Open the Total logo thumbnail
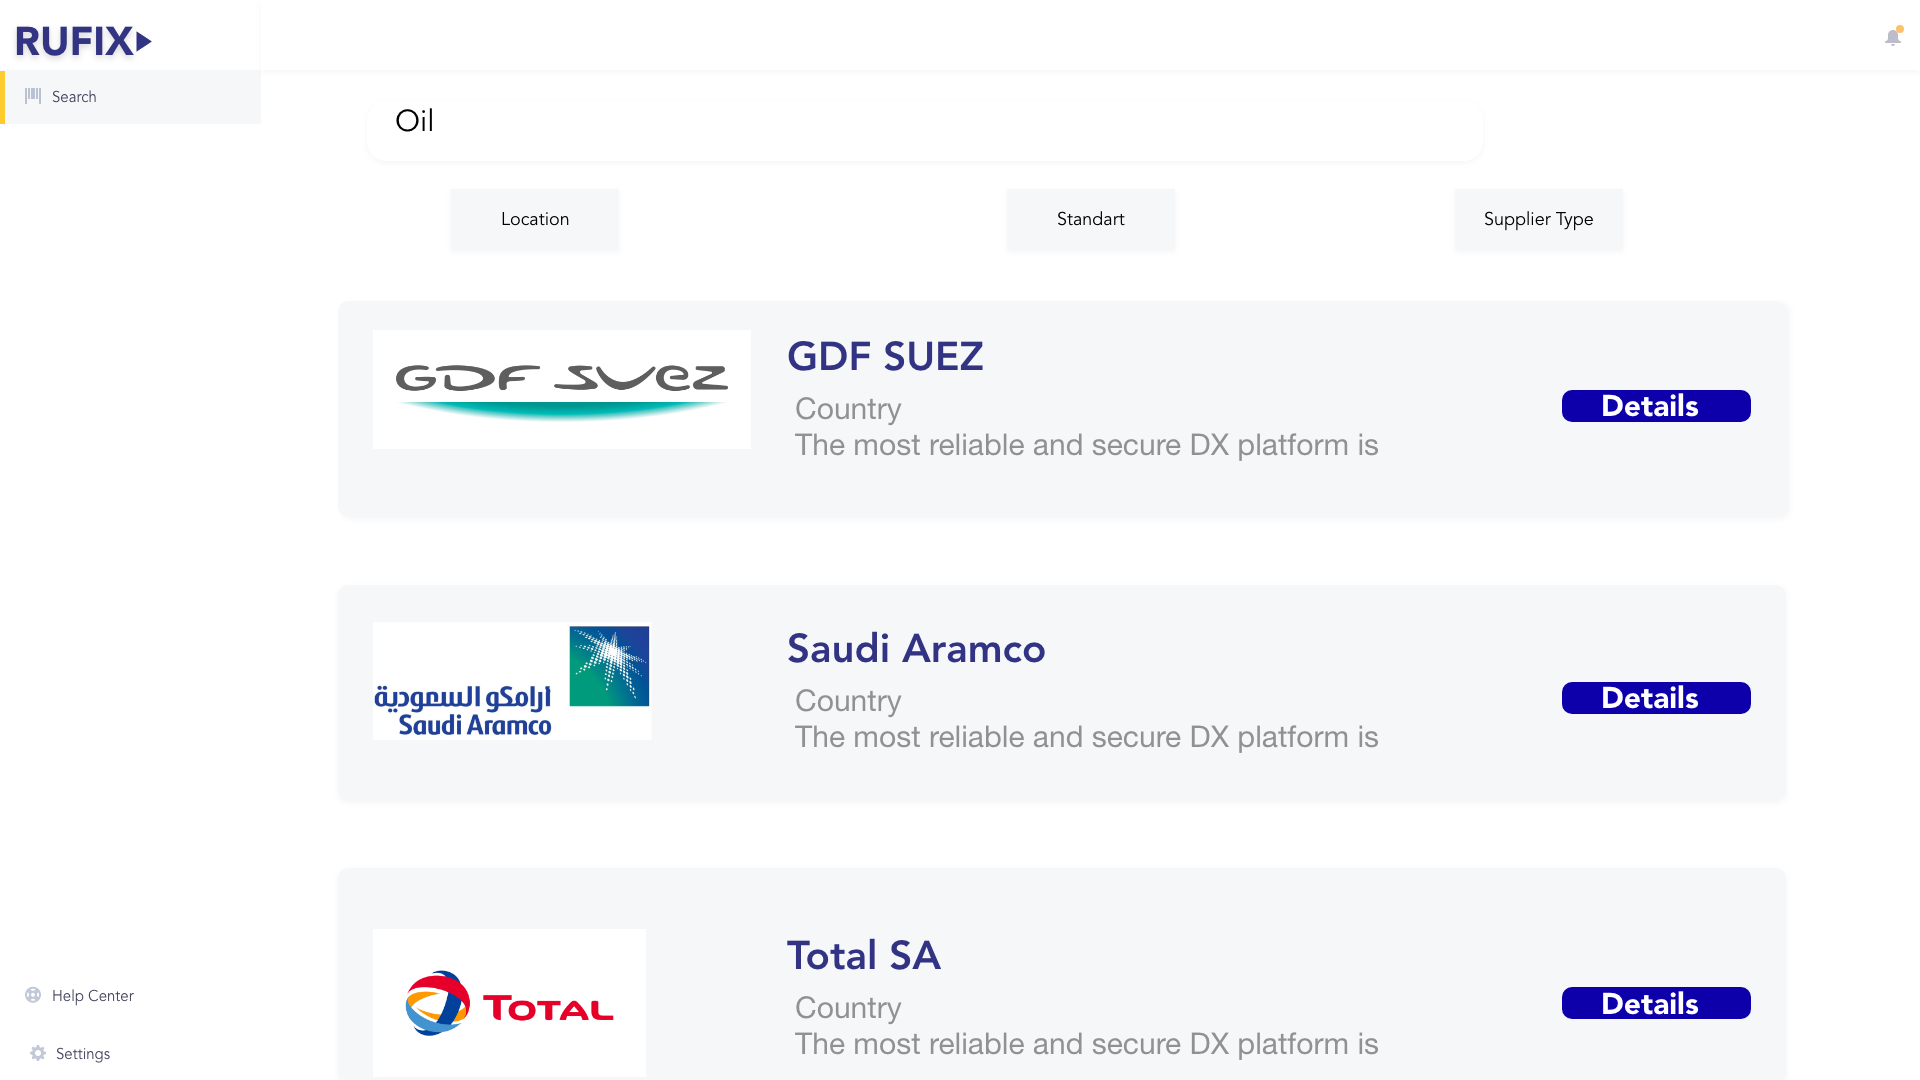Screen dimensions: 1920x1080 [509, 1002]
